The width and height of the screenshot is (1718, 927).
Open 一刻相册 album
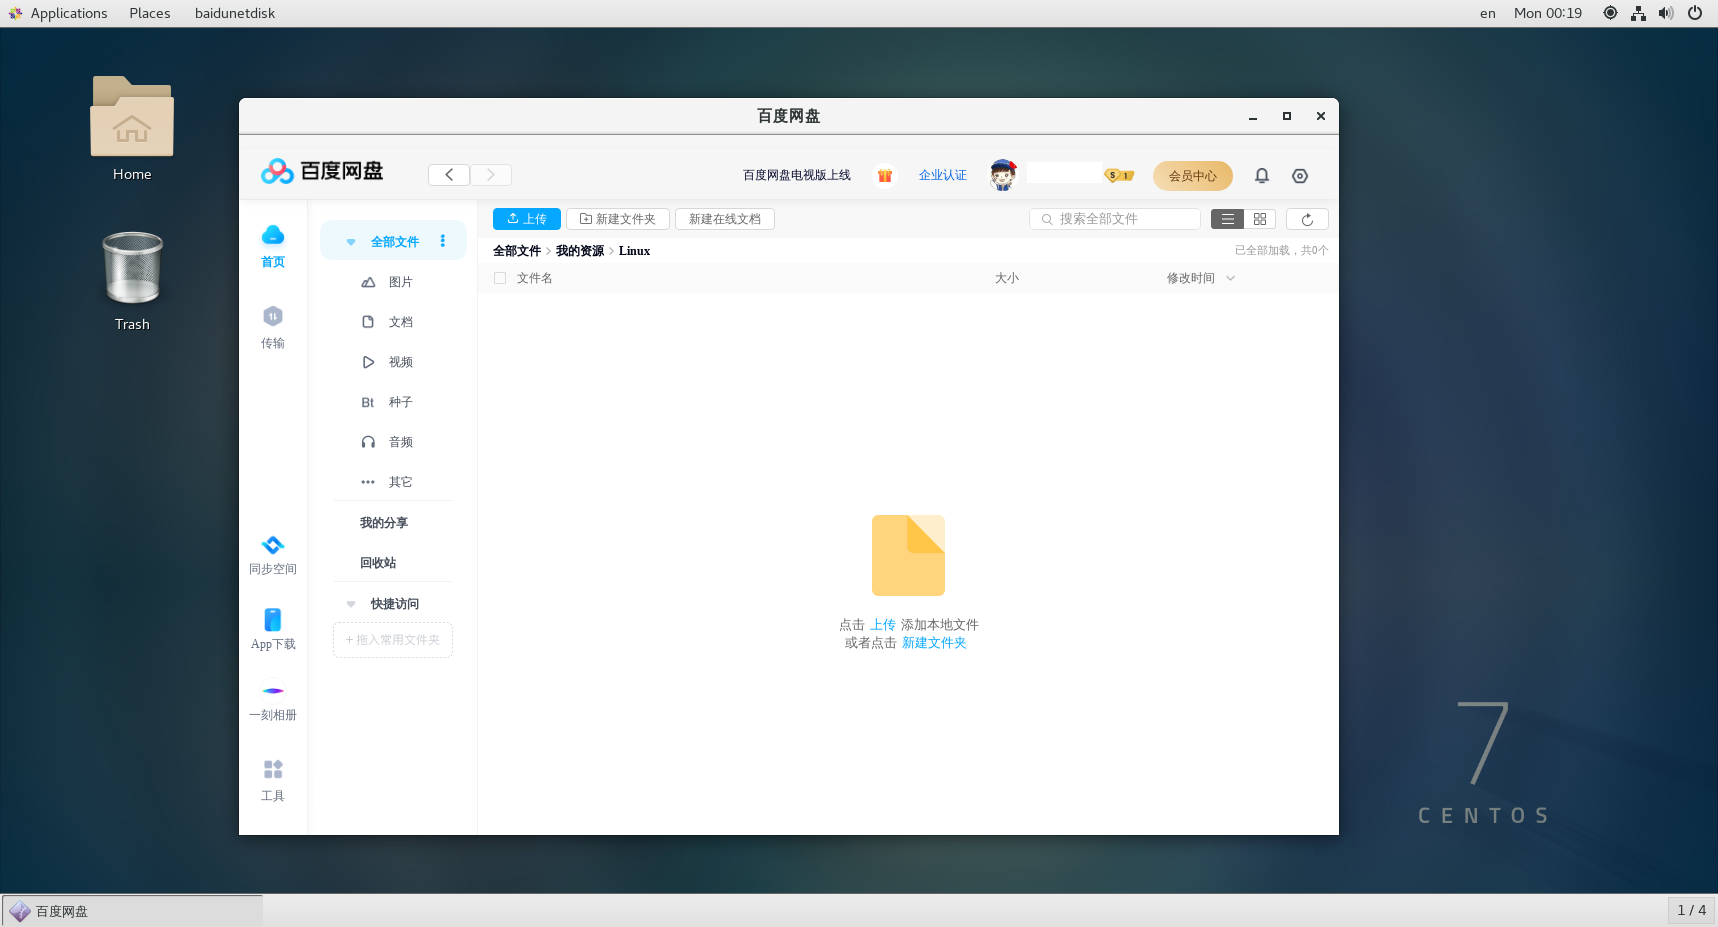coord(273,702)
